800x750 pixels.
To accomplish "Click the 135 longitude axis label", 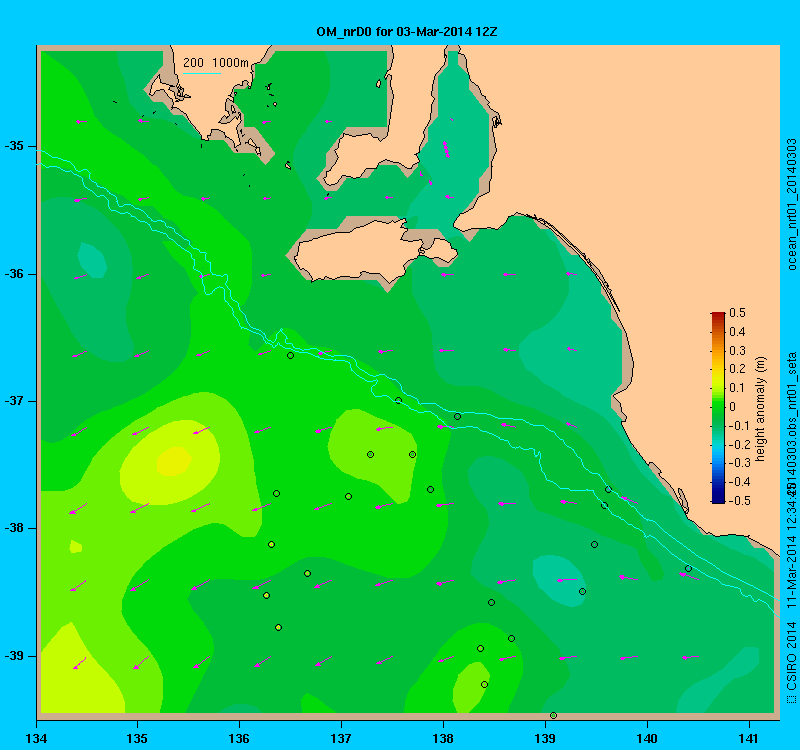I will pos(137,738).
